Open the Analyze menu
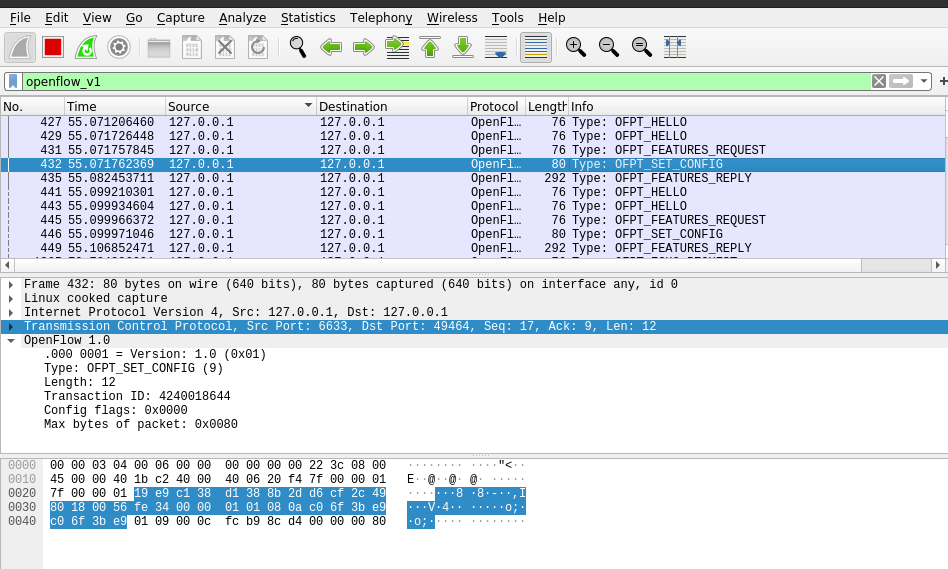Viewport: 948px width, 569px height. tap(242, 18)
